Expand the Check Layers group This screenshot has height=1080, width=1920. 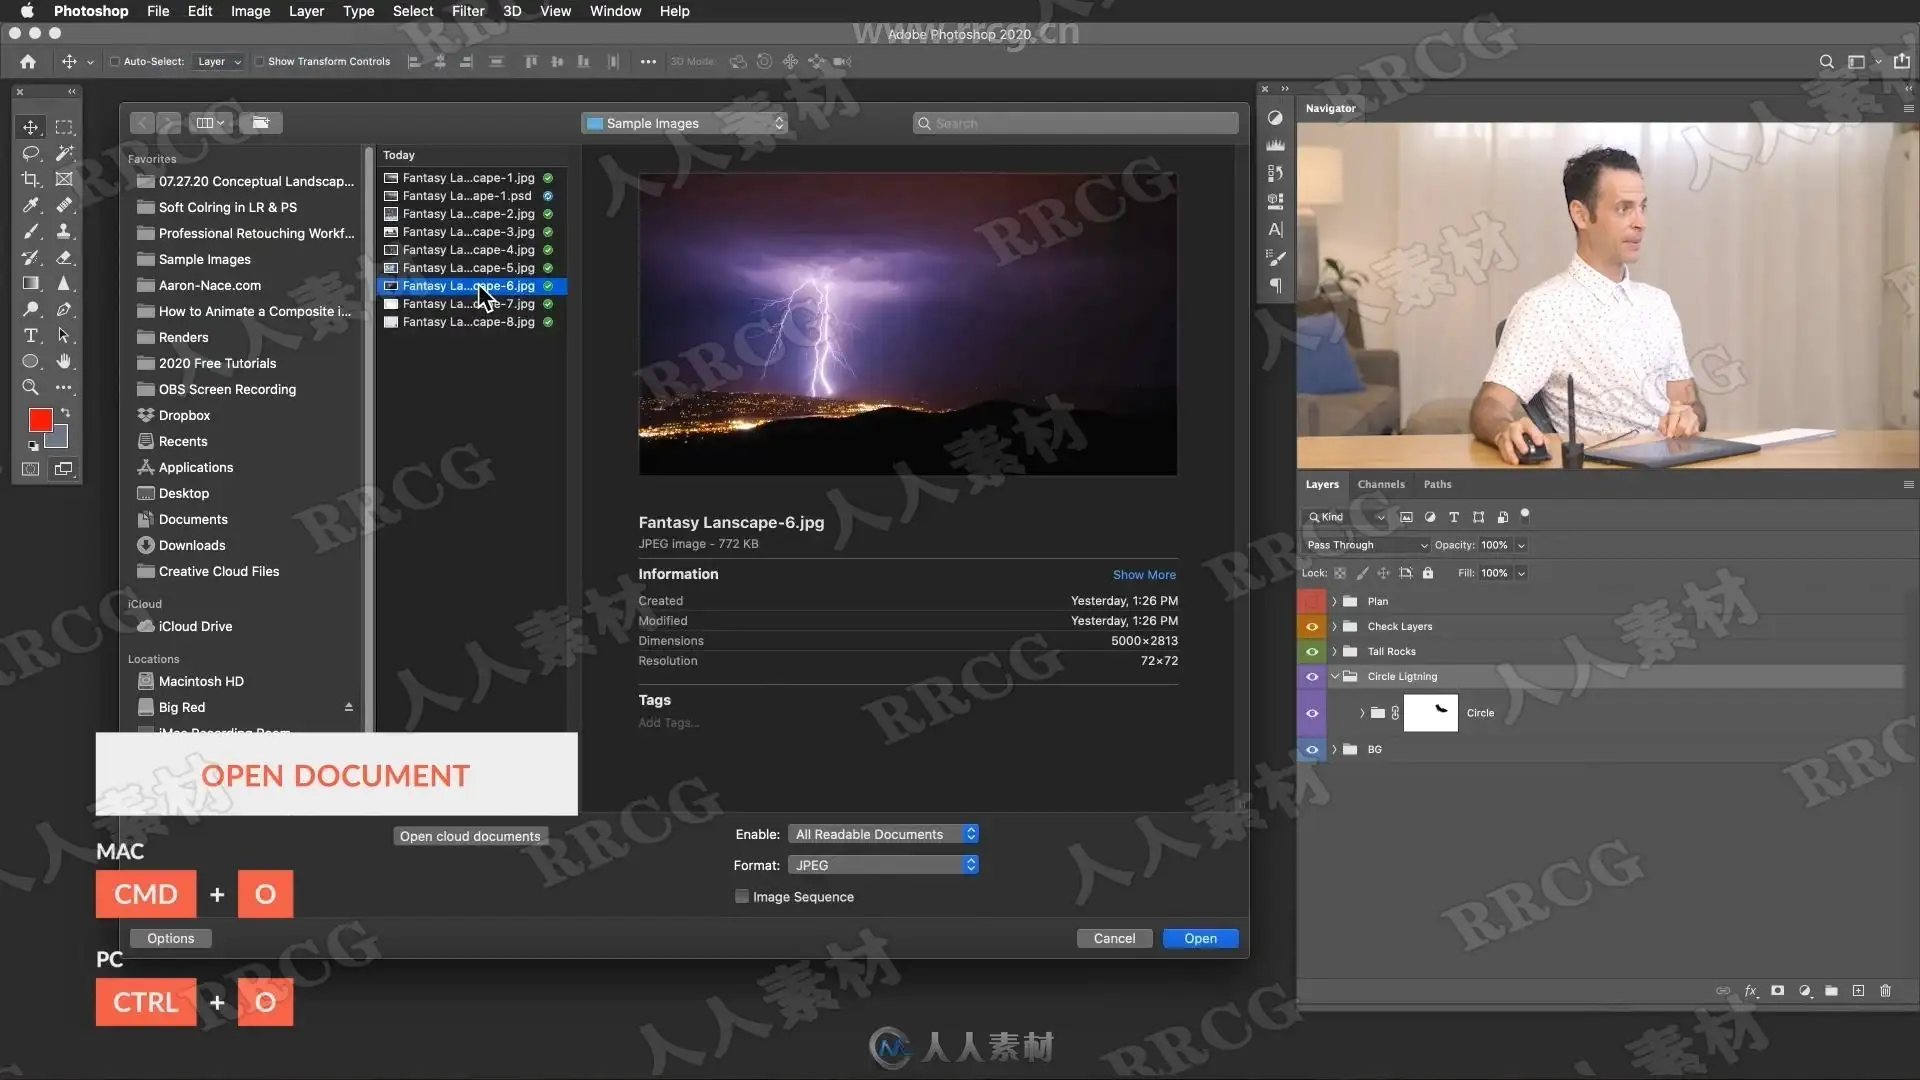pyautogui.click(x=1334, y=627)
